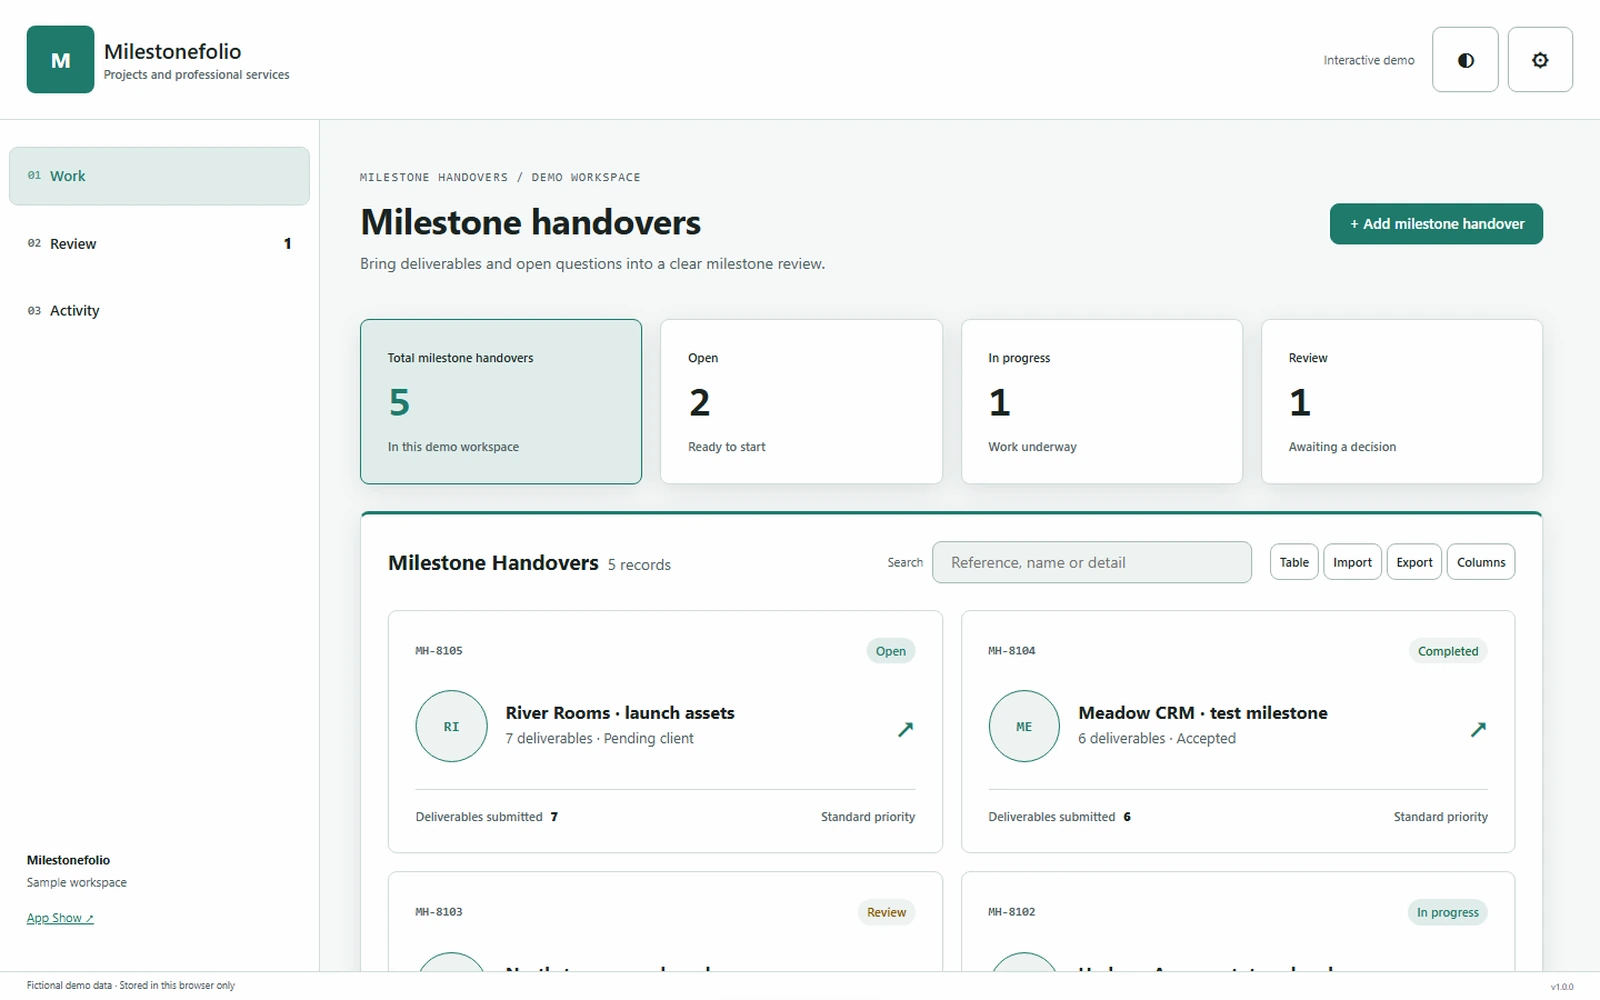Open the Review section in sidebar
Viewport: 1600px width, 1000px height.
(x=159, y=244)
